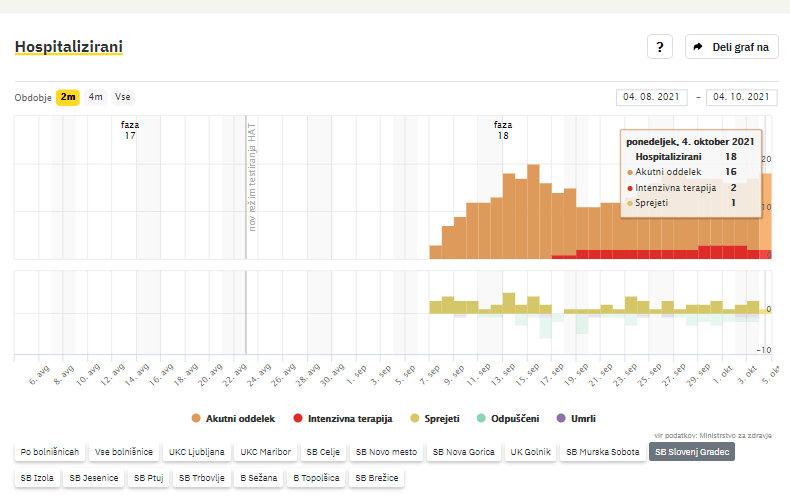The height and width of the screenshot is (503, 790).
Task: Switch period to 4m
Action: (95, 97)
